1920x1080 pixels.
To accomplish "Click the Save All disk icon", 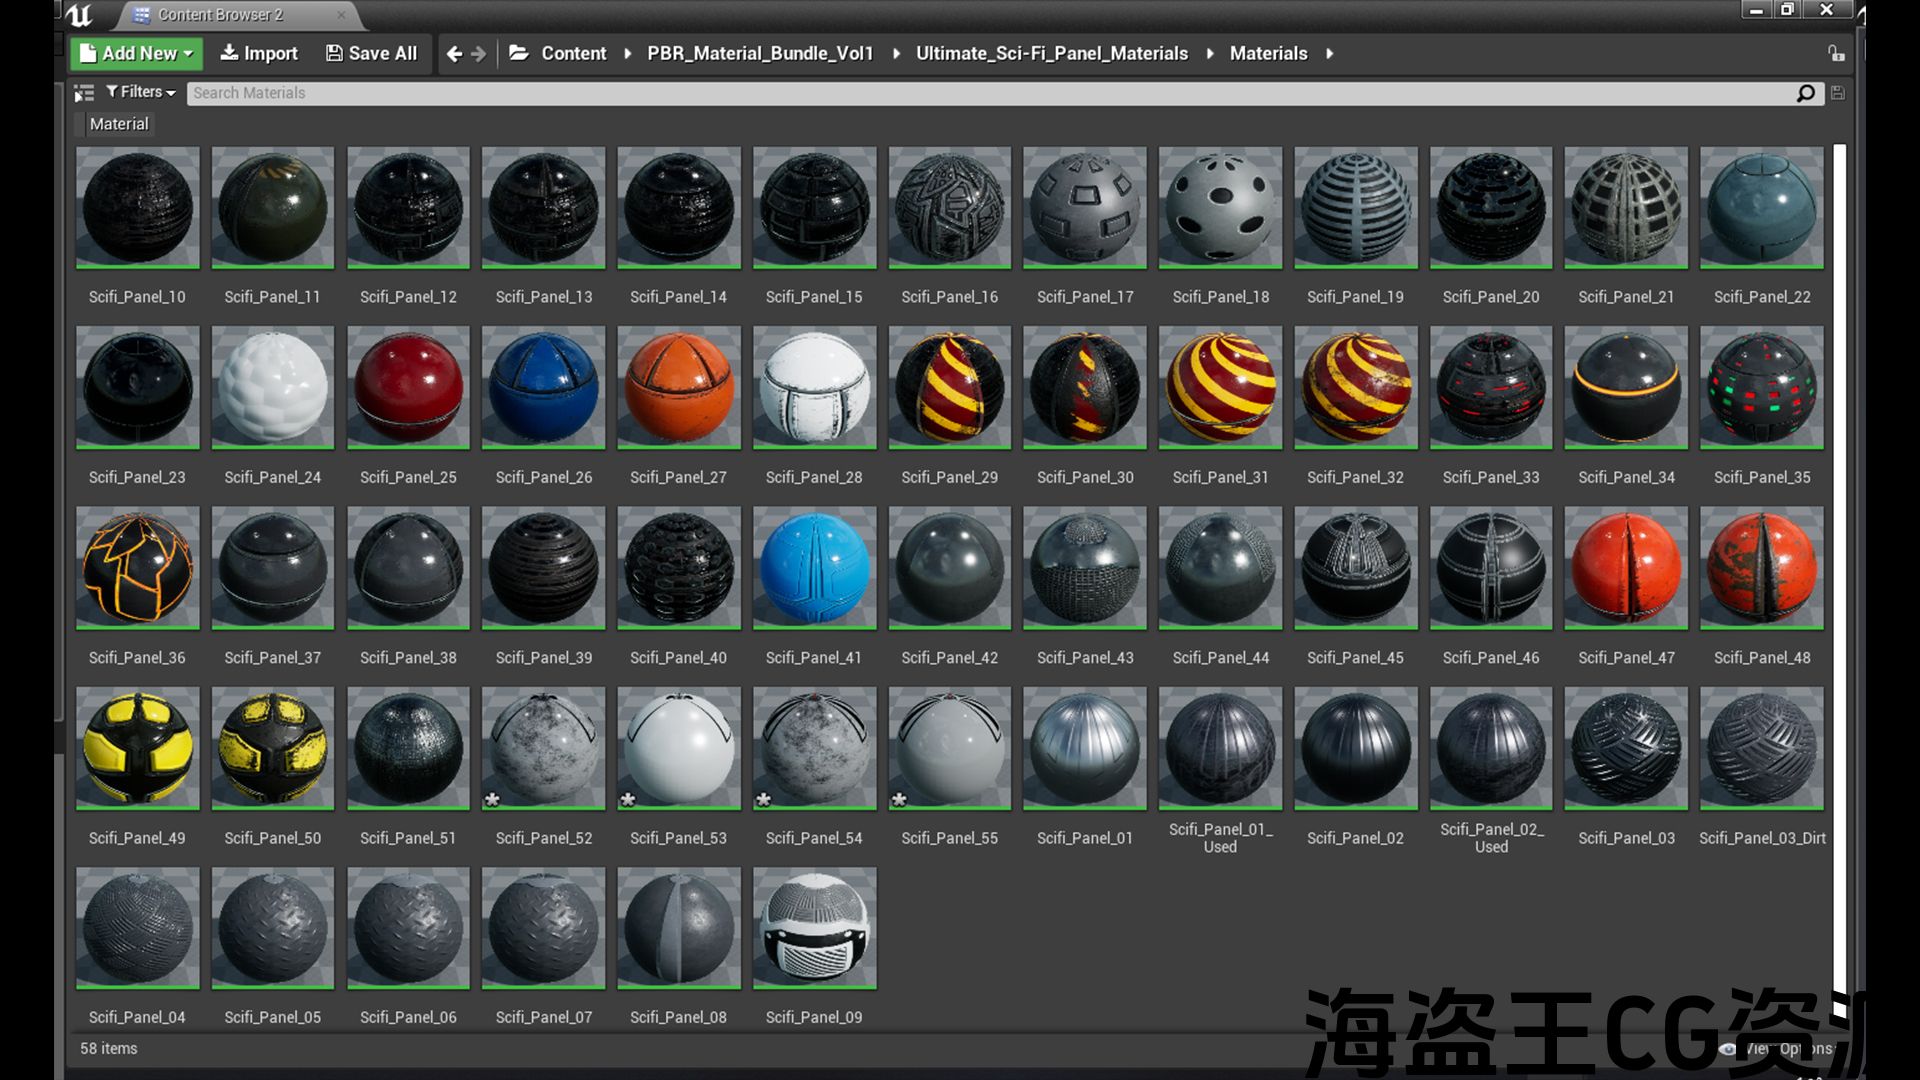I will click(334, 53).
